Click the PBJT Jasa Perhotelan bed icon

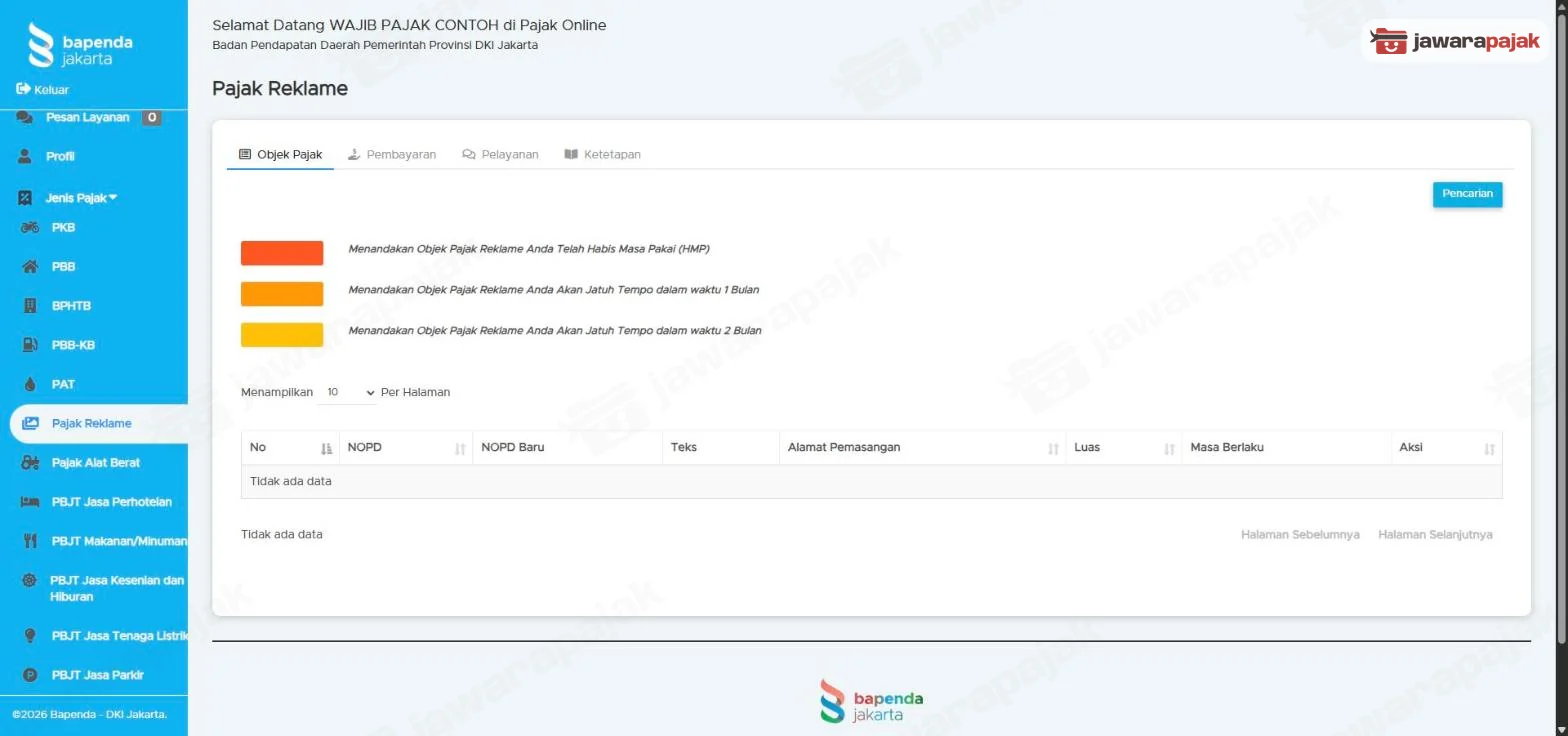(30, 501)
